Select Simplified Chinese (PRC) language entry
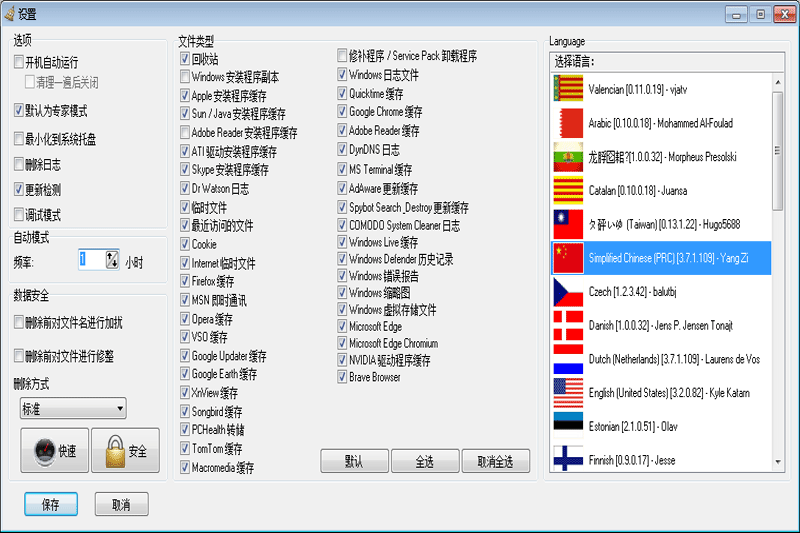 (662, 258)
